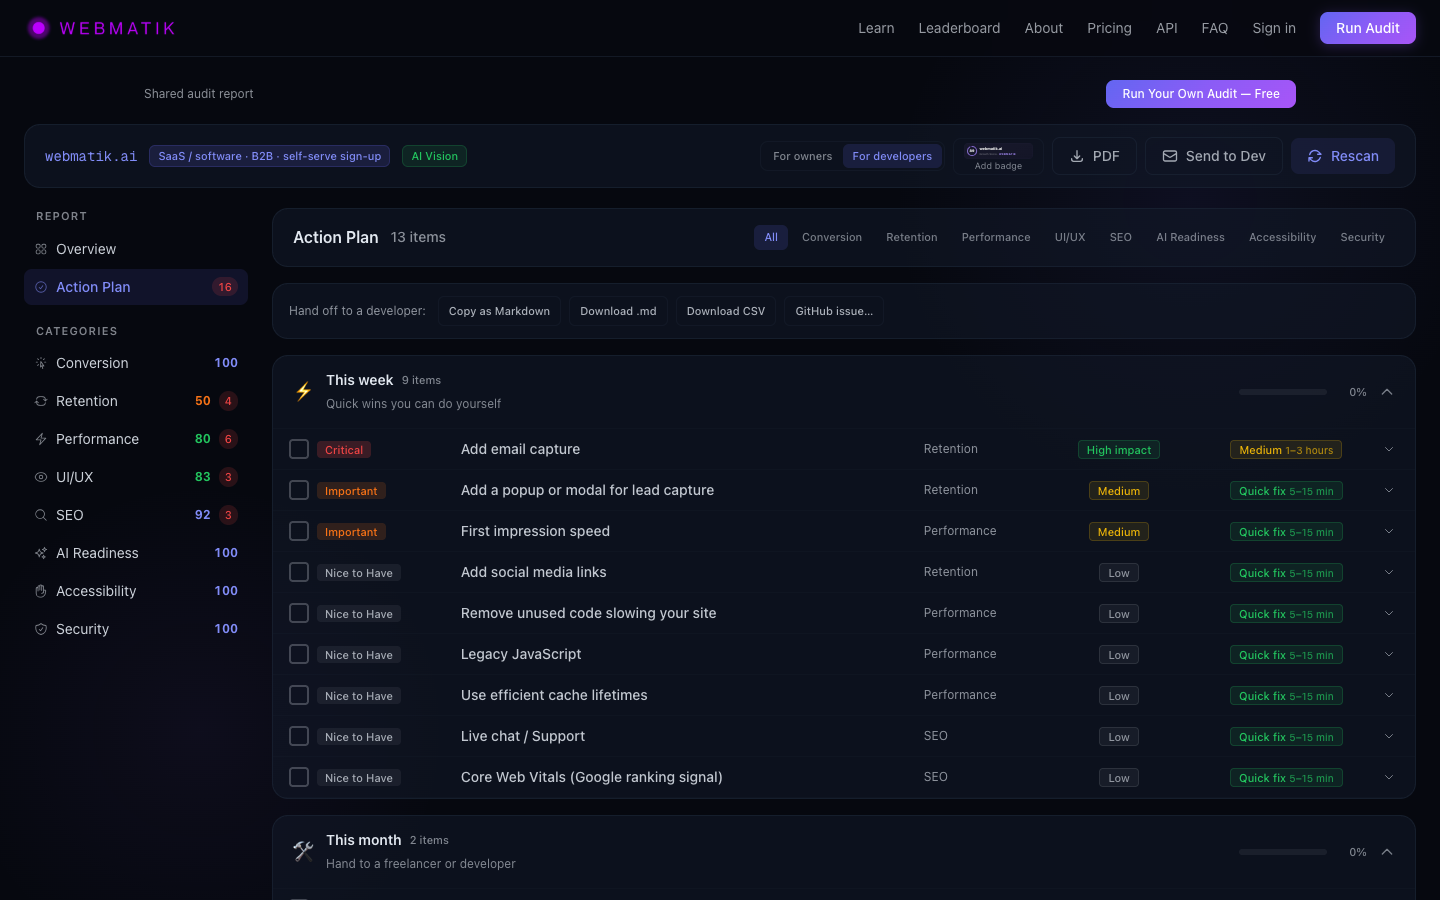
Task: Check the Add social media links box
Action: tap(299, 572)
